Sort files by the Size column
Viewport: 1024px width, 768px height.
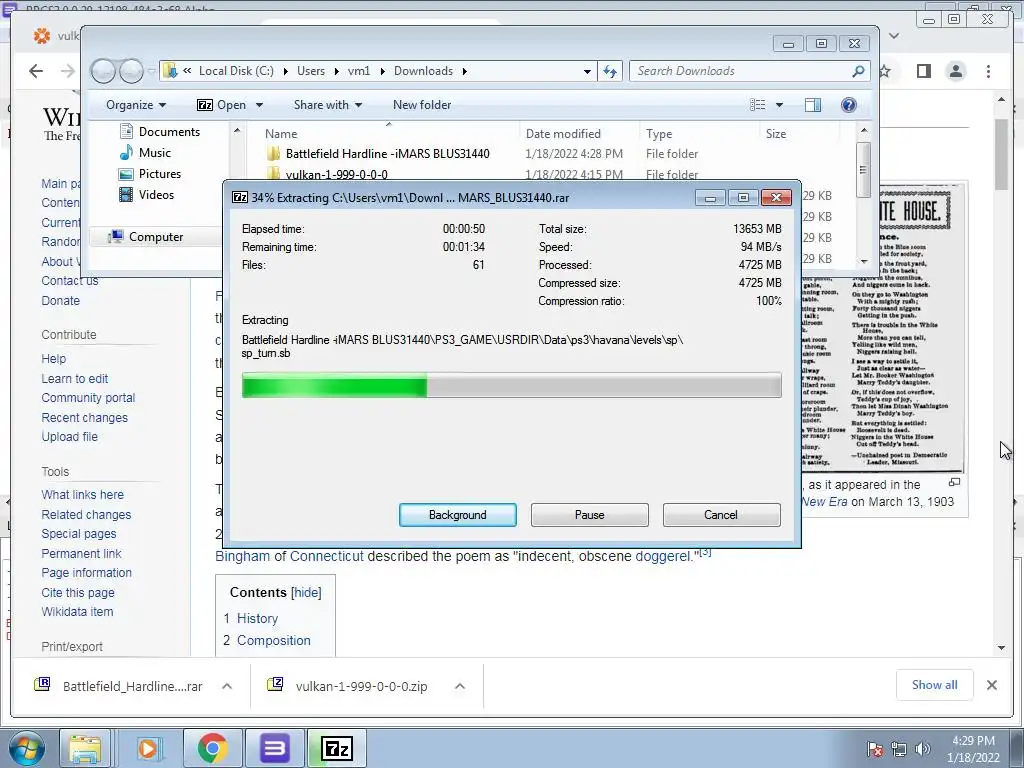pyautogui.click(x=776, y=133)
